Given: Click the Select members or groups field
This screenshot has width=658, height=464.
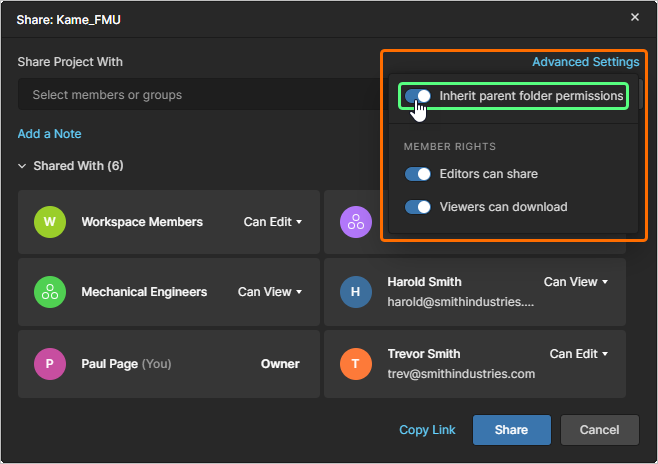Looking at the screenshot, I should click(200, 95).
